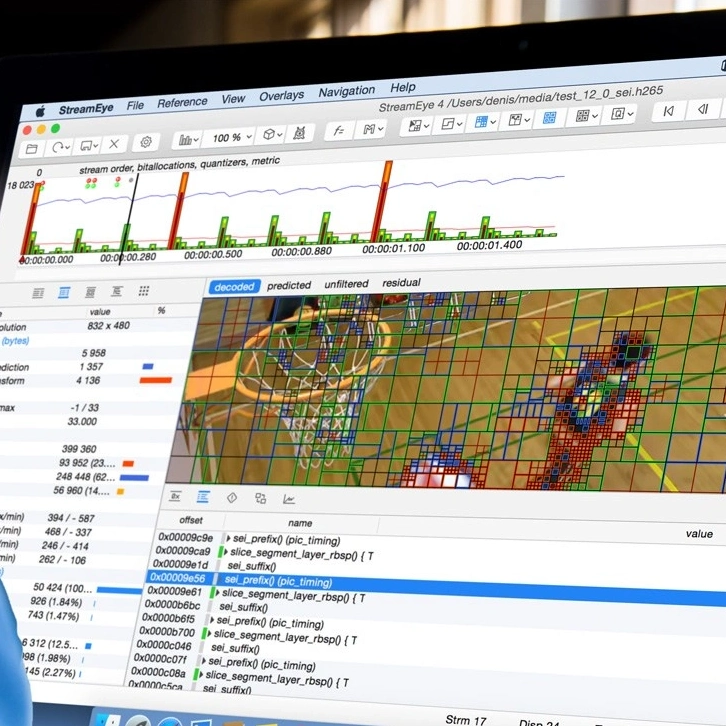The width and height of the screenshot is (726, 726).
Task: Click the line chart icon in bottom panel
Action: click(x=289, y=499)
